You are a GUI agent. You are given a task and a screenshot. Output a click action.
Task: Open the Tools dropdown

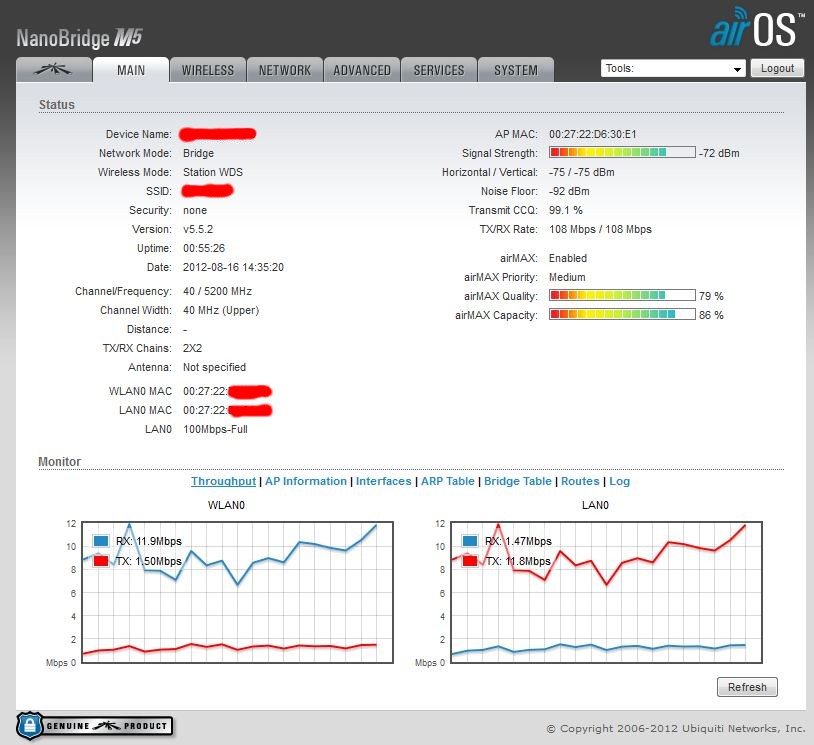(673, 69)
